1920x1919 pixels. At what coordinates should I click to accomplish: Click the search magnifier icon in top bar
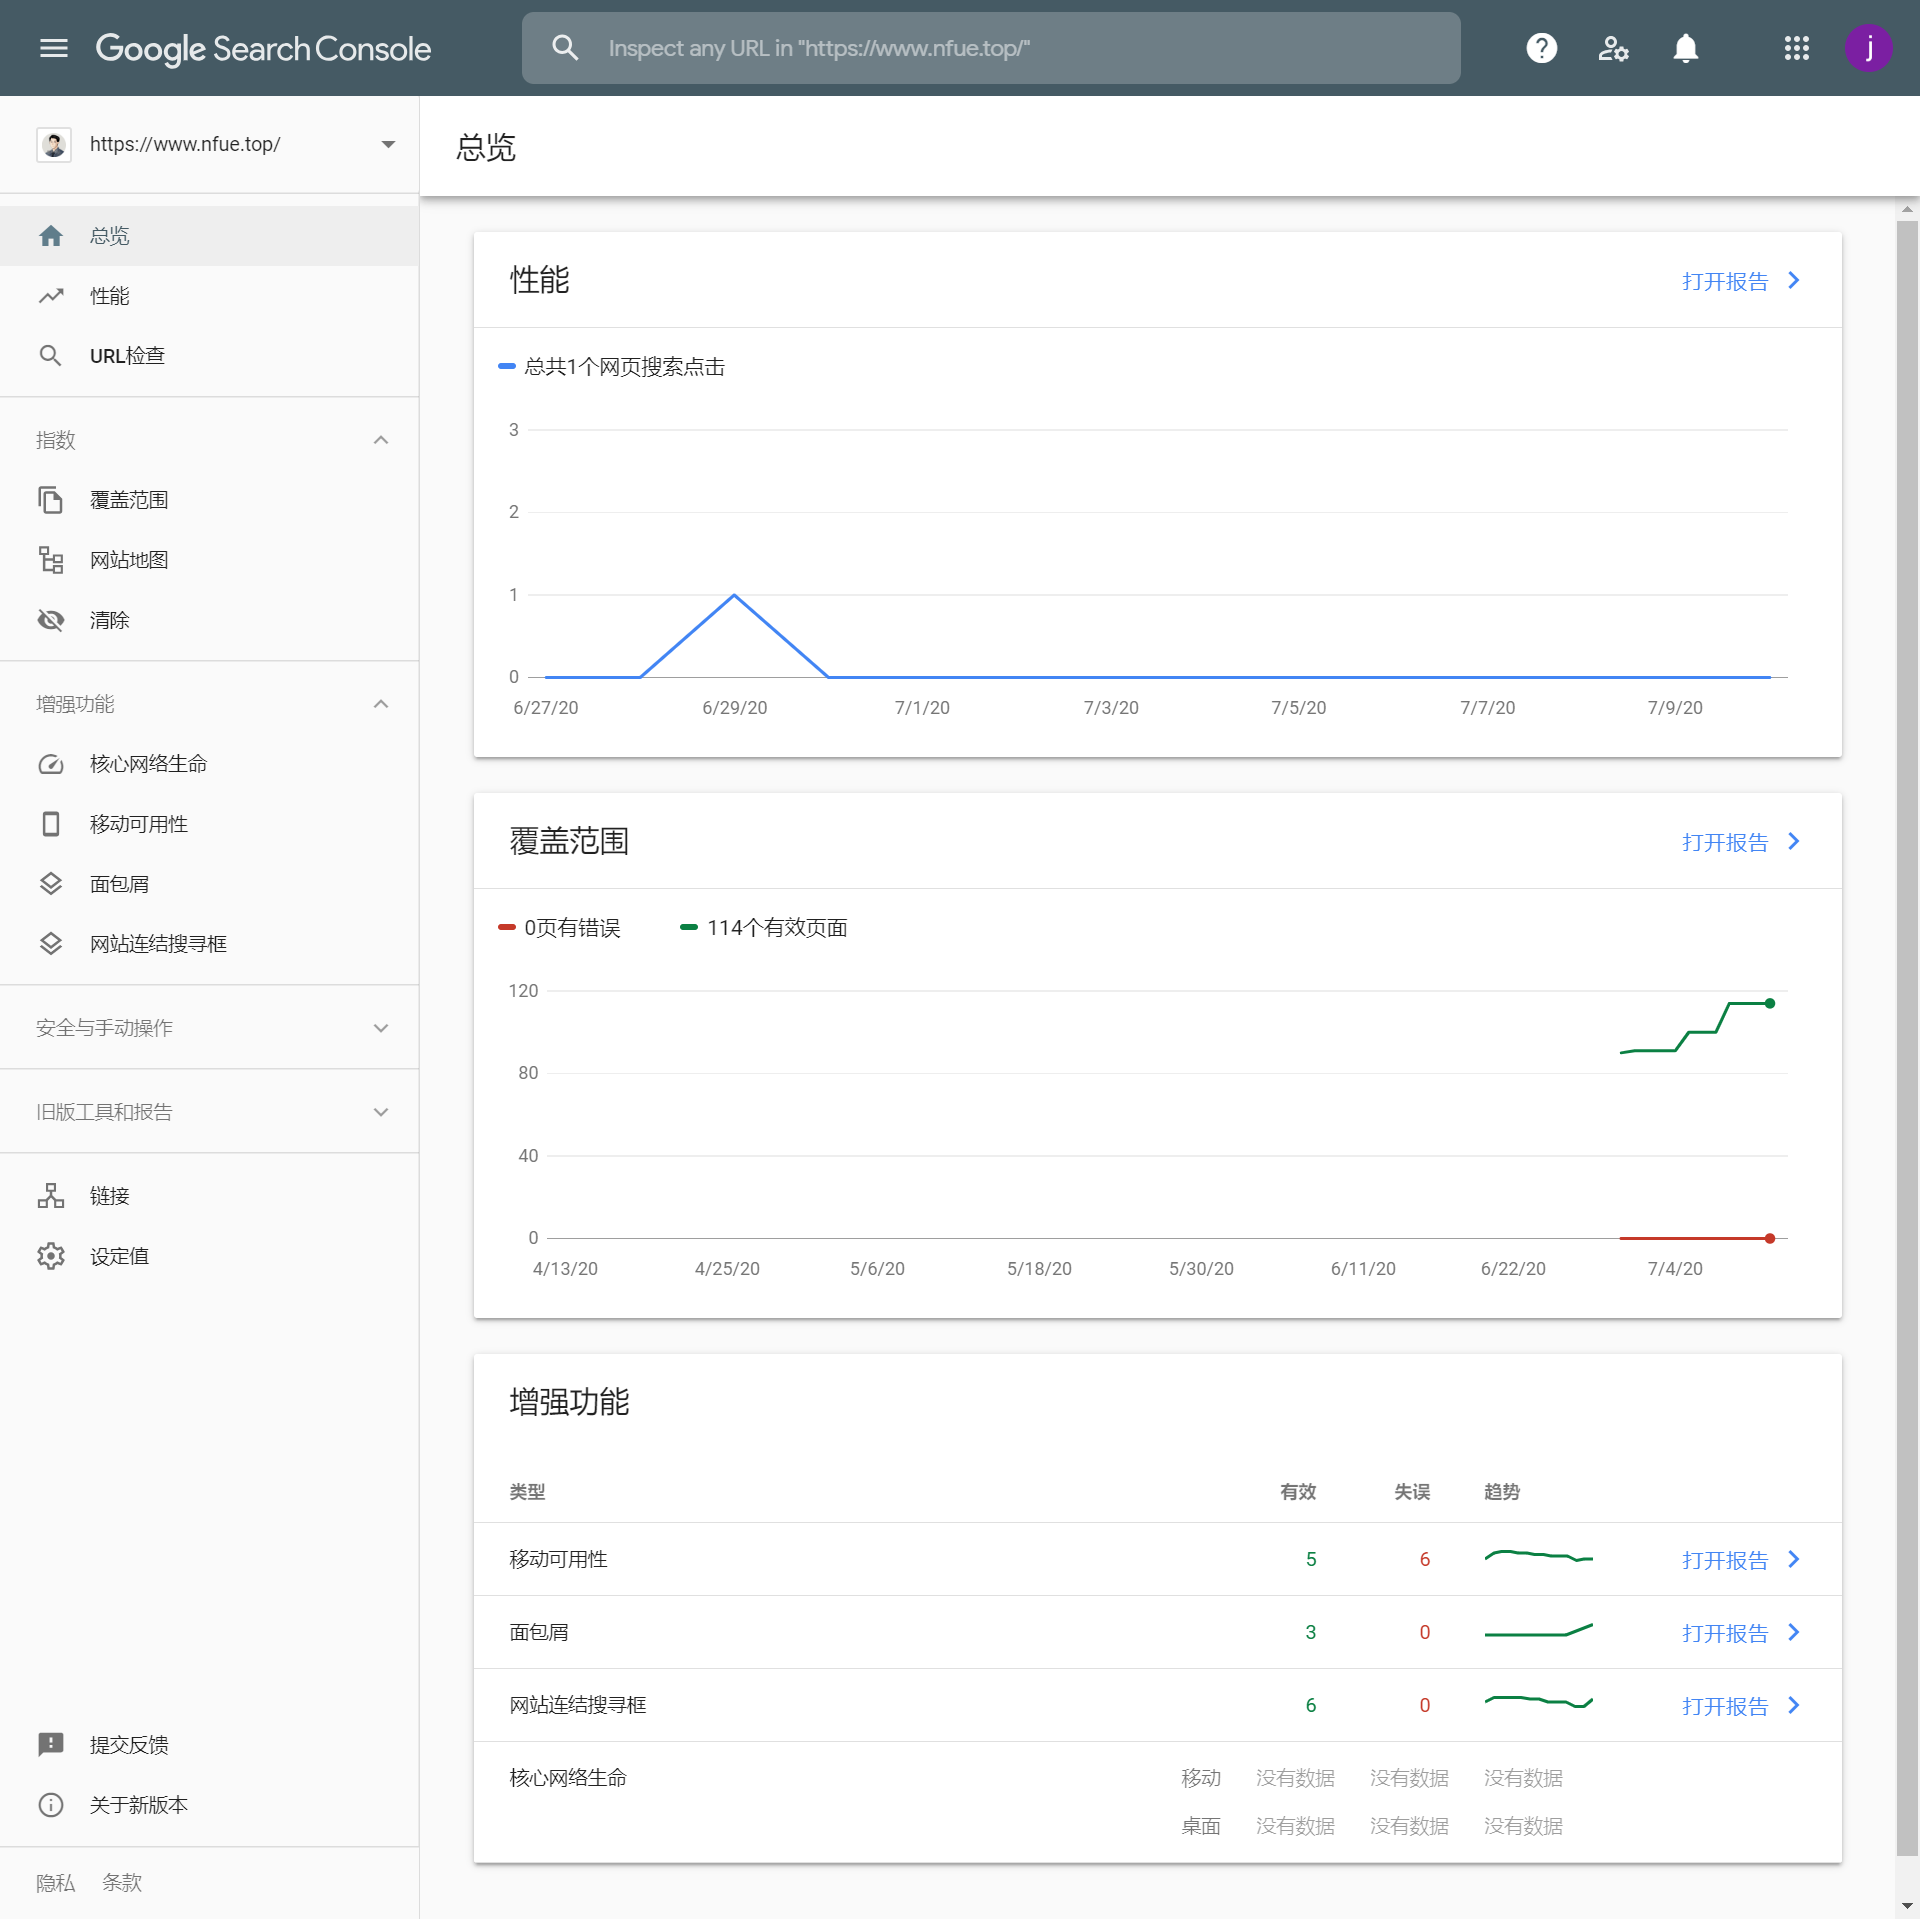pyautogui.click(x=565, y=48)
